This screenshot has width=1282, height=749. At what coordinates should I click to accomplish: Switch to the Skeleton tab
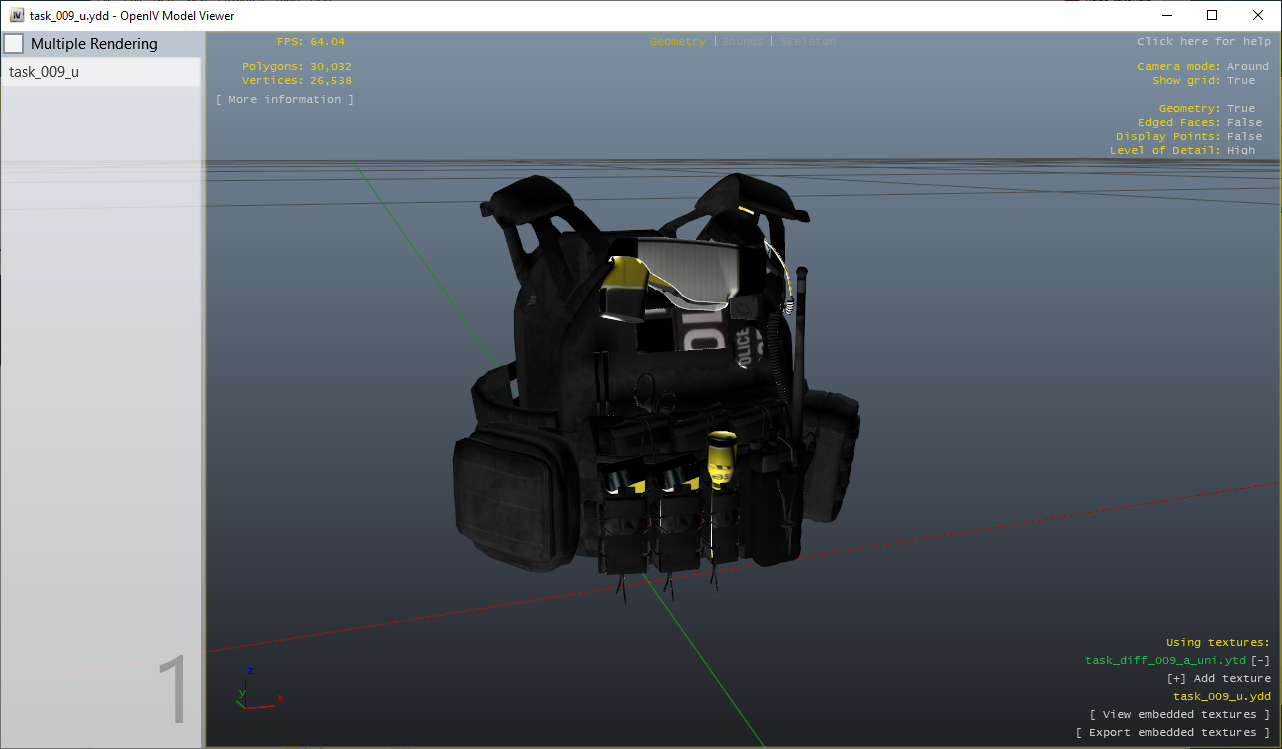tap(807, 41)
